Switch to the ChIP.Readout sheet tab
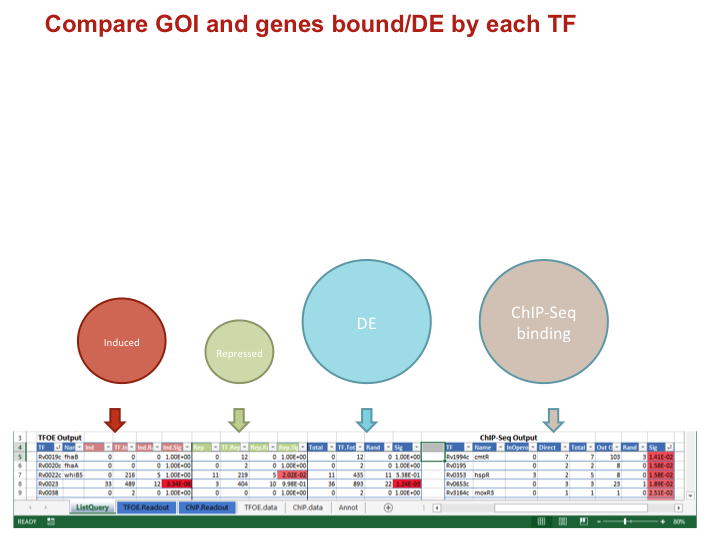This screenshot has height=540, width=720. tap(206, 508)
